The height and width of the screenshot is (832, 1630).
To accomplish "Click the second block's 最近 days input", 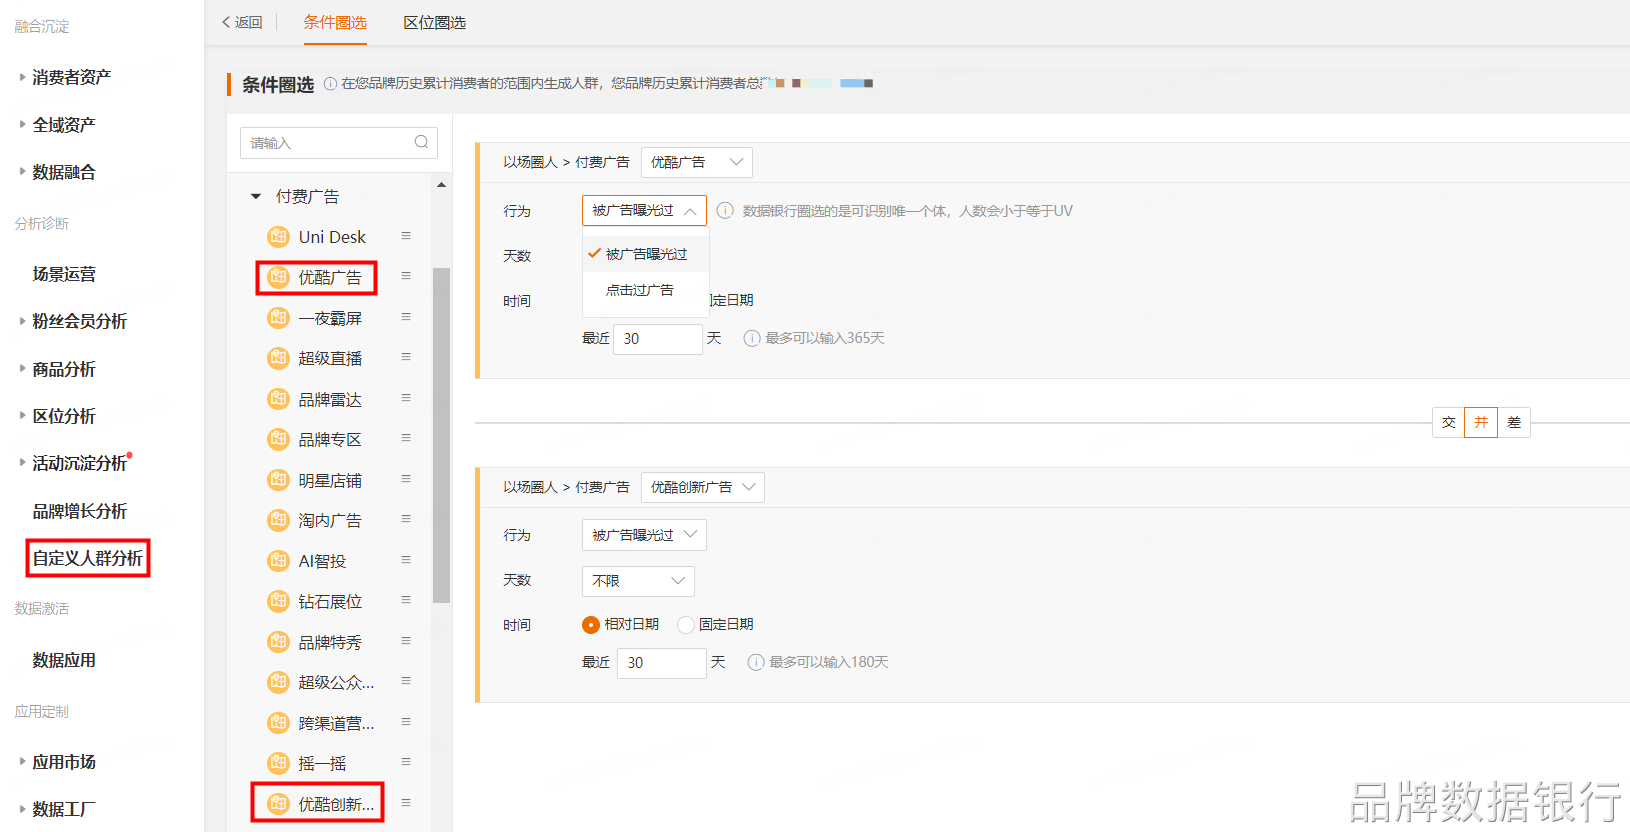I will (x=661, y=663).
